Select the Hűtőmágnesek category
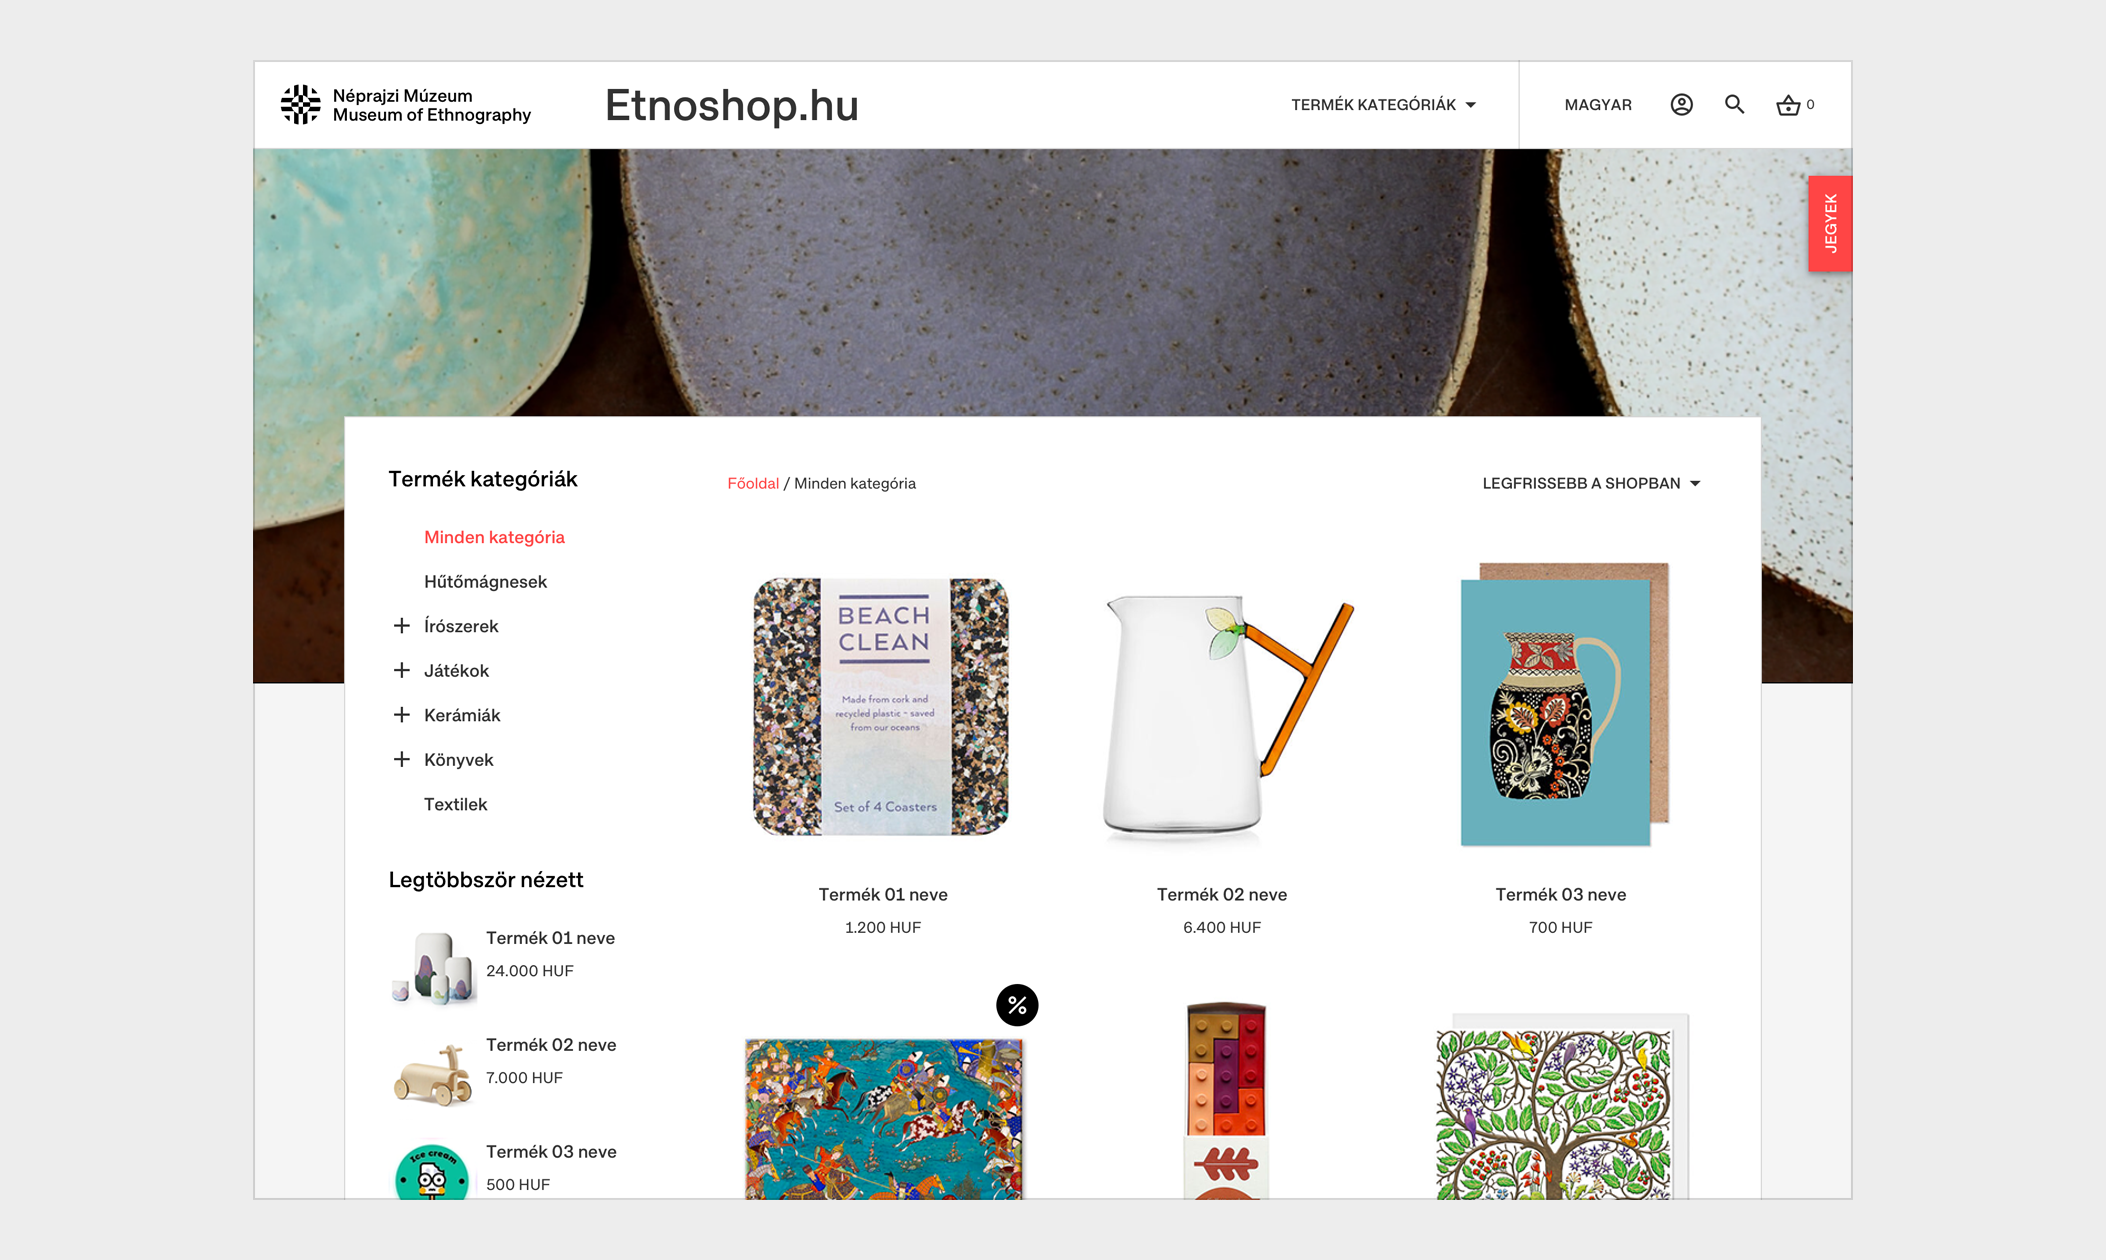Image resolution: width=2106 pixels, height=1260 pixels. (x=485, y=581)
